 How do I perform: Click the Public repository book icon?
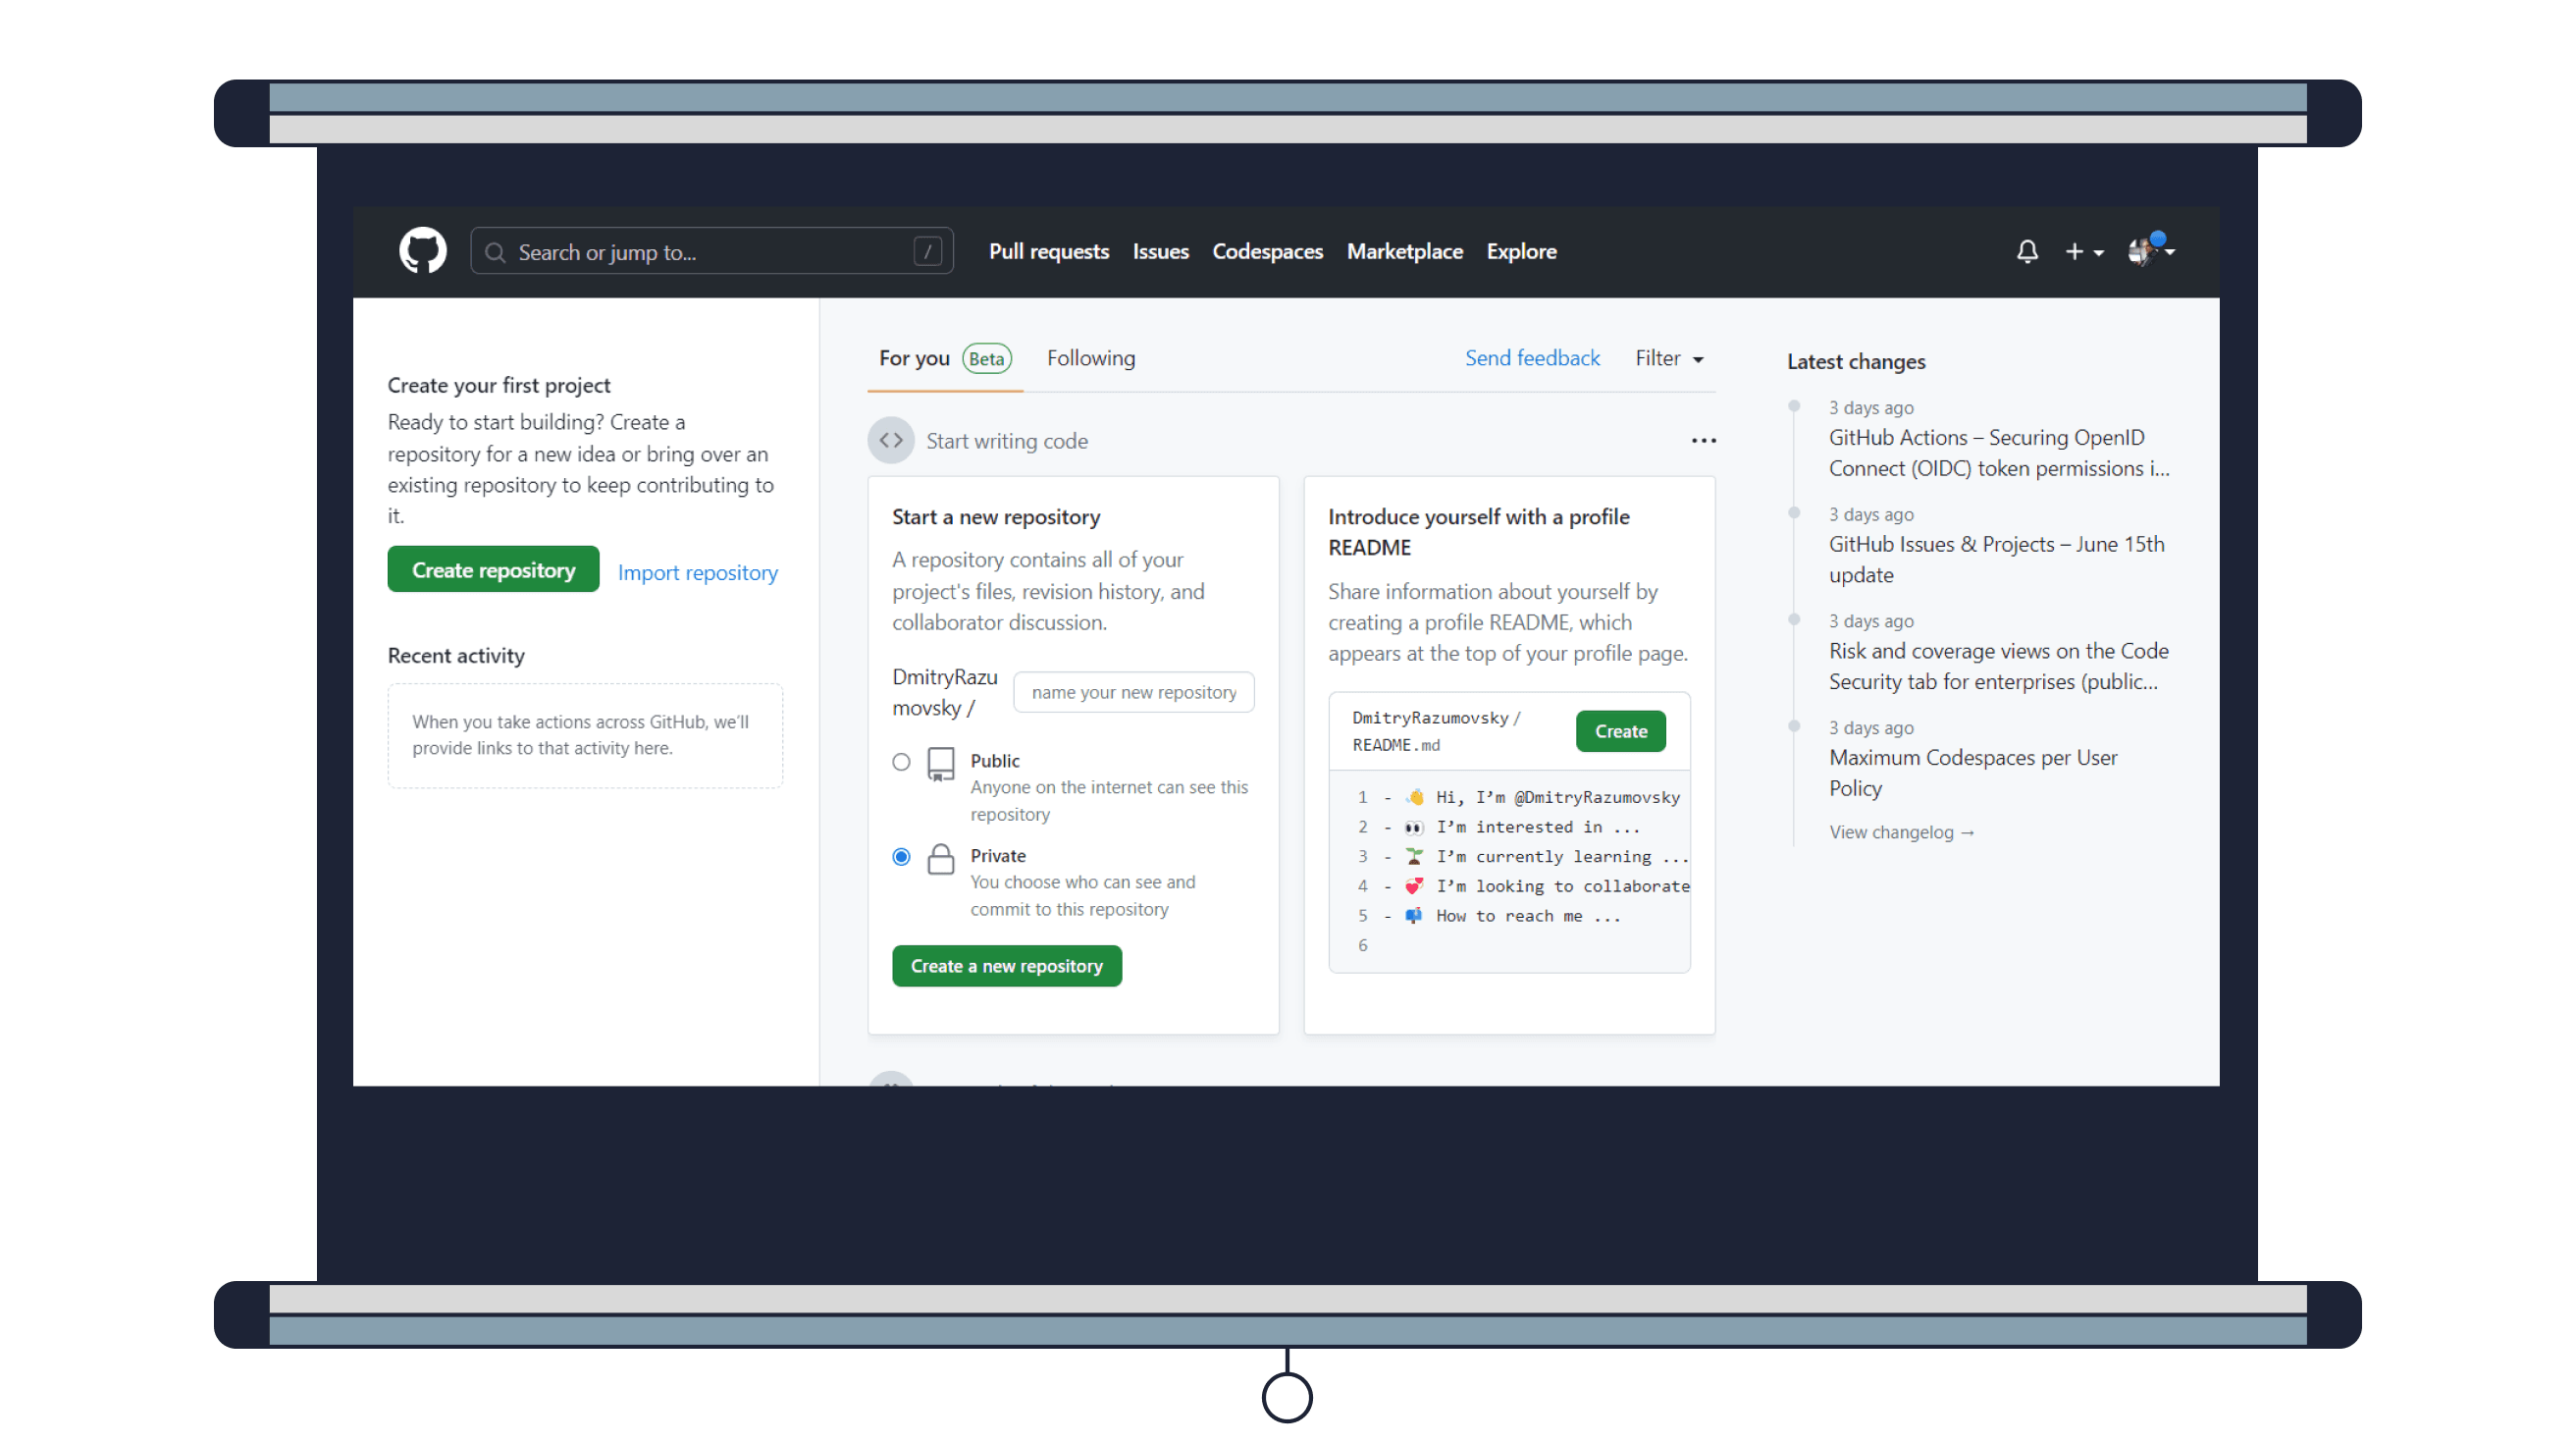tap(941, 764)
